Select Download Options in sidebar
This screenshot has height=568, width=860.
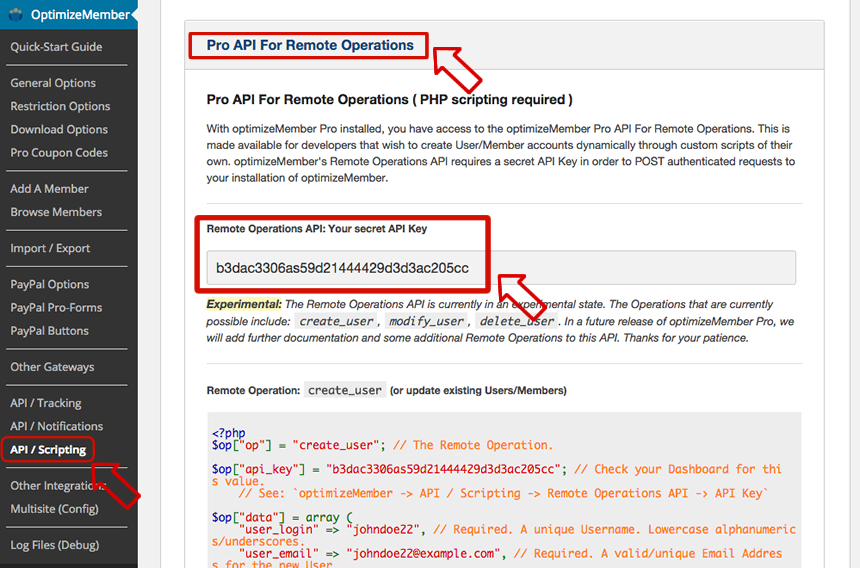pos(59,129)
